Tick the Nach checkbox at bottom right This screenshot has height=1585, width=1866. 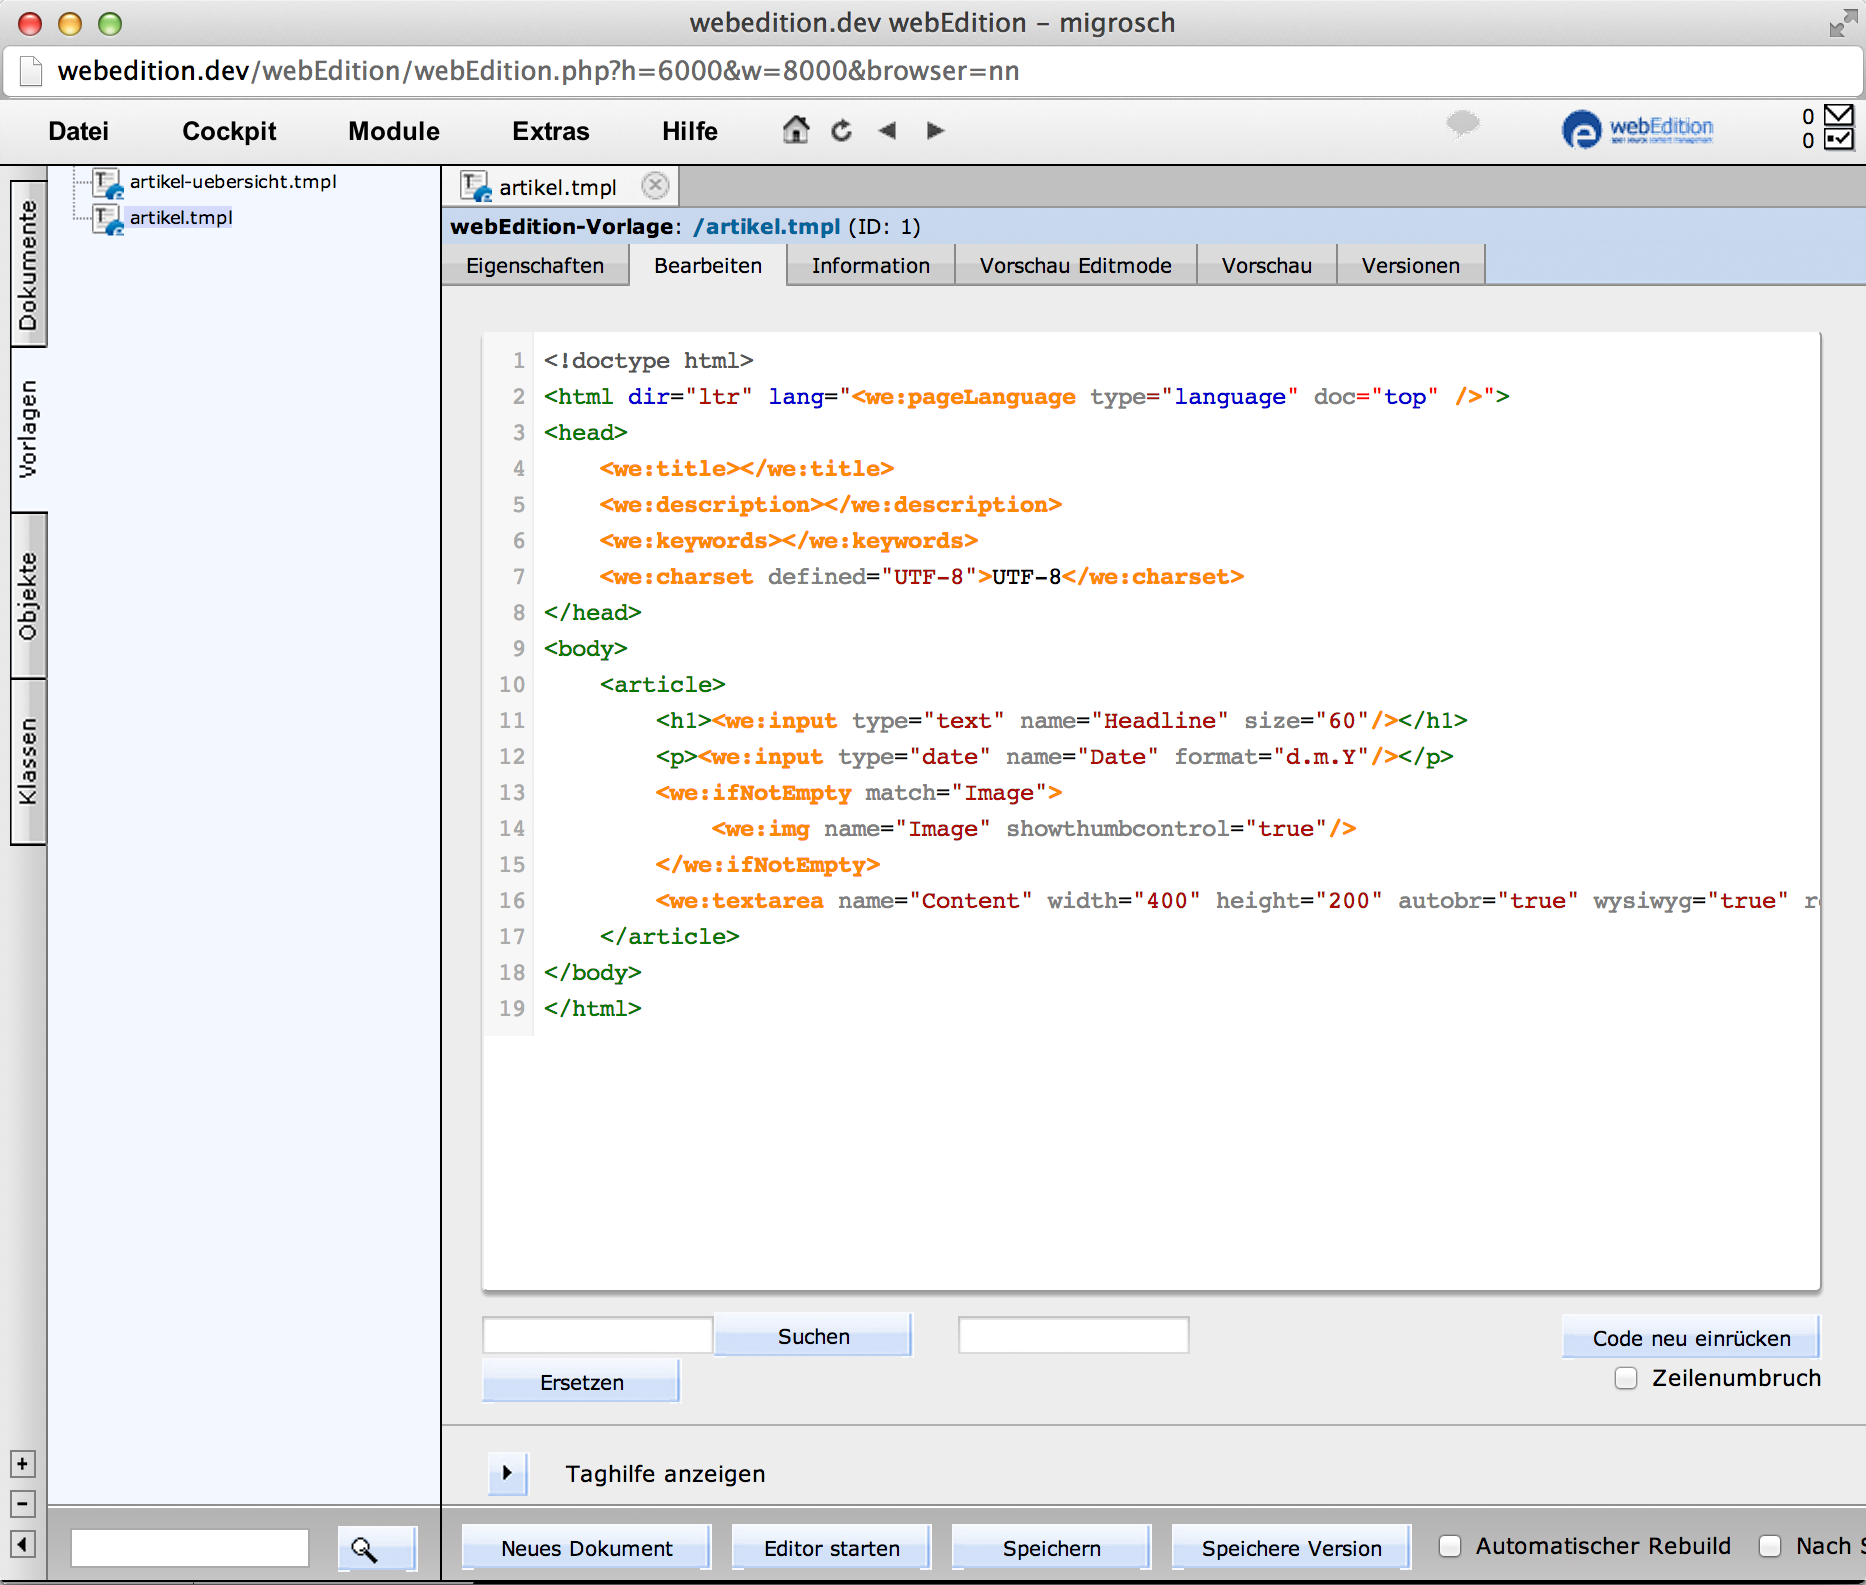click(1770, 1546)
